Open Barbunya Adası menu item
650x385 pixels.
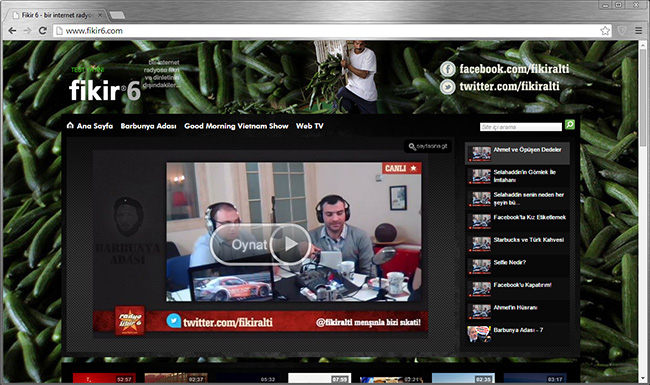point(148,126)
